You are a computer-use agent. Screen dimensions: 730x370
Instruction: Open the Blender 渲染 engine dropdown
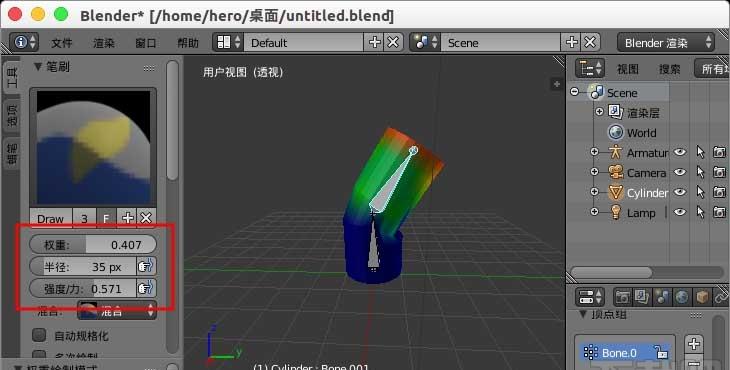pyautogui.click(x=666, y=43)
